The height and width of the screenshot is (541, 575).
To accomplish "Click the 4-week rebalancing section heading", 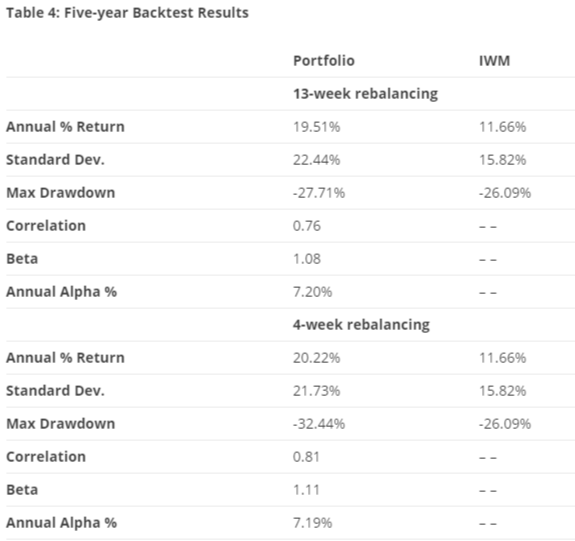I will click(x=361, y=325).
